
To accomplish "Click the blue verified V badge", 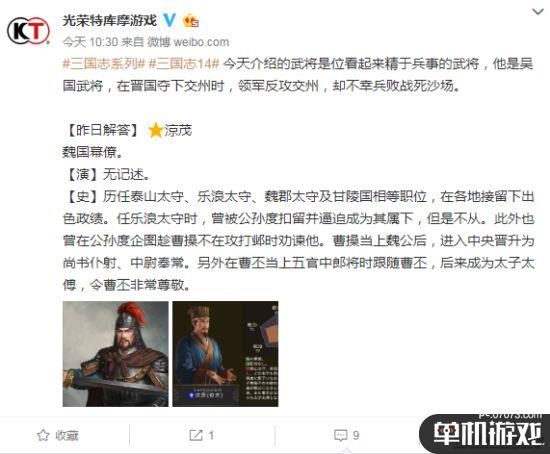I will [x=170, y=20].
